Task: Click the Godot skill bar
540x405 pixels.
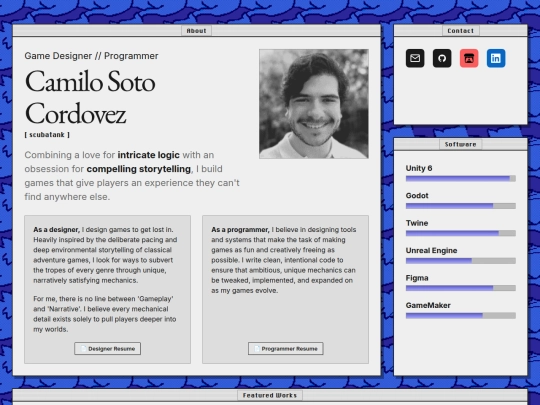Action: tap(461, 206)
